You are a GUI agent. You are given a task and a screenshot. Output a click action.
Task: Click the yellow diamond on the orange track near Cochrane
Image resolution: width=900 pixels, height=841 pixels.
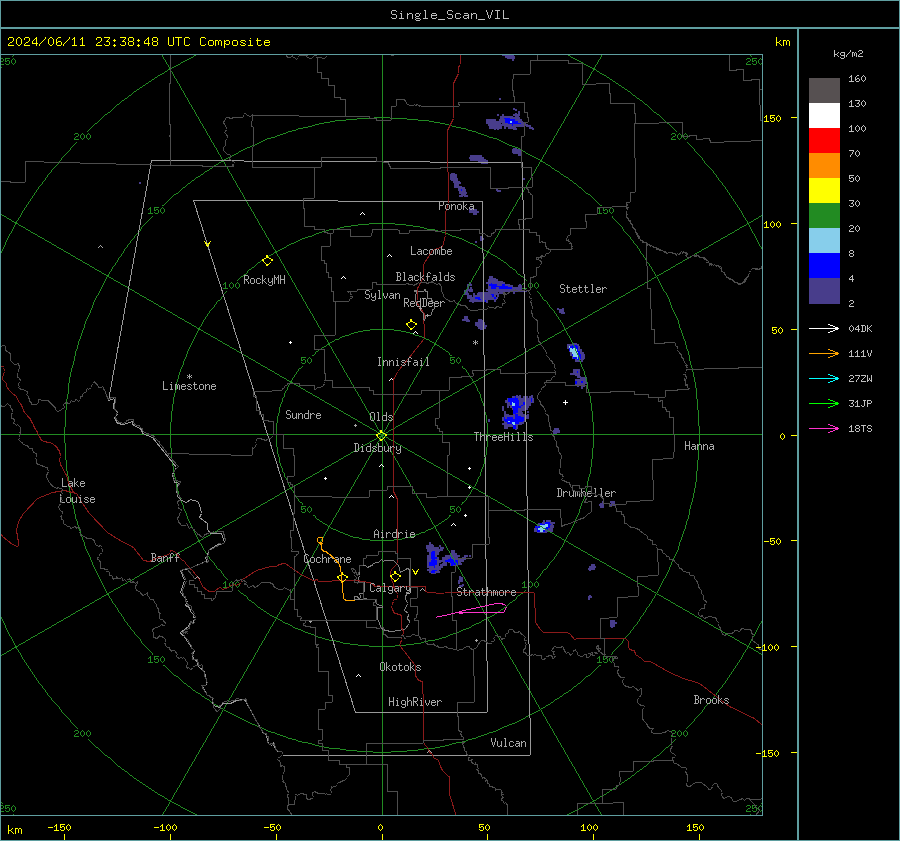tap(342, 577)
